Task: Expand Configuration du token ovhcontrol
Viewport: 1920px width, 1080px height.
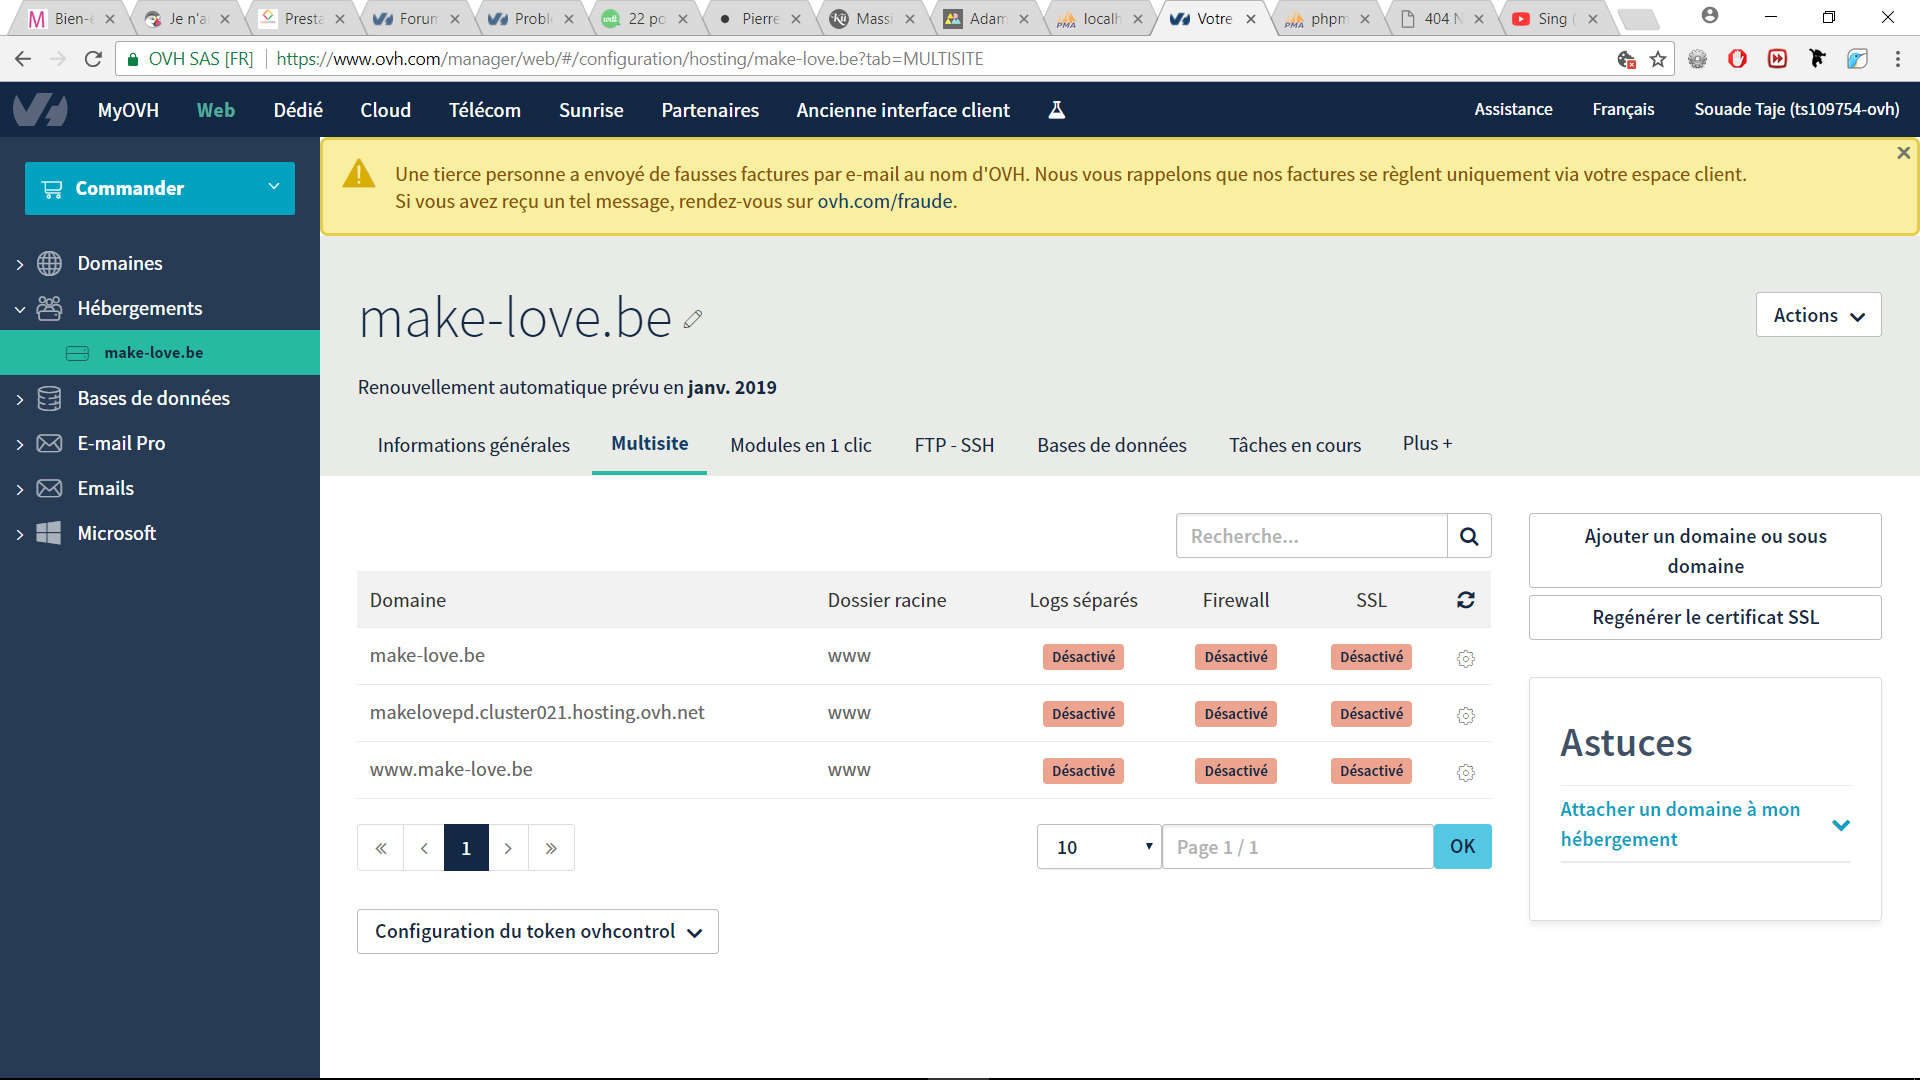Action: click(537, 931)
